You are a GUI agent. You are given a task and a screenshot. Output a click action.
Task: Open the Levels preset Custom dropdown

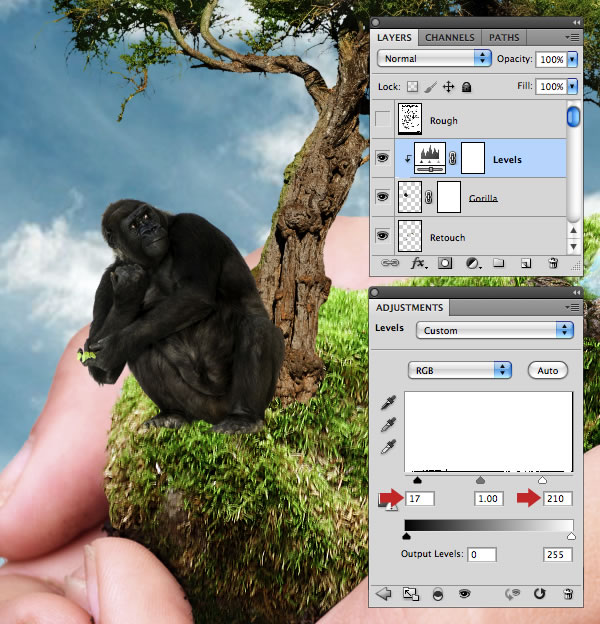495,330
